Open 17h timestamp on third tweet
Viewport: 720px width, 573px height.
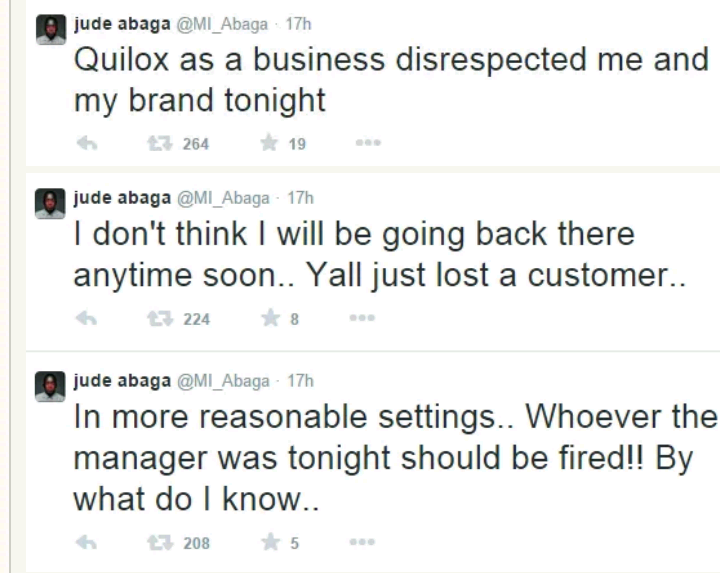[300, 381]
